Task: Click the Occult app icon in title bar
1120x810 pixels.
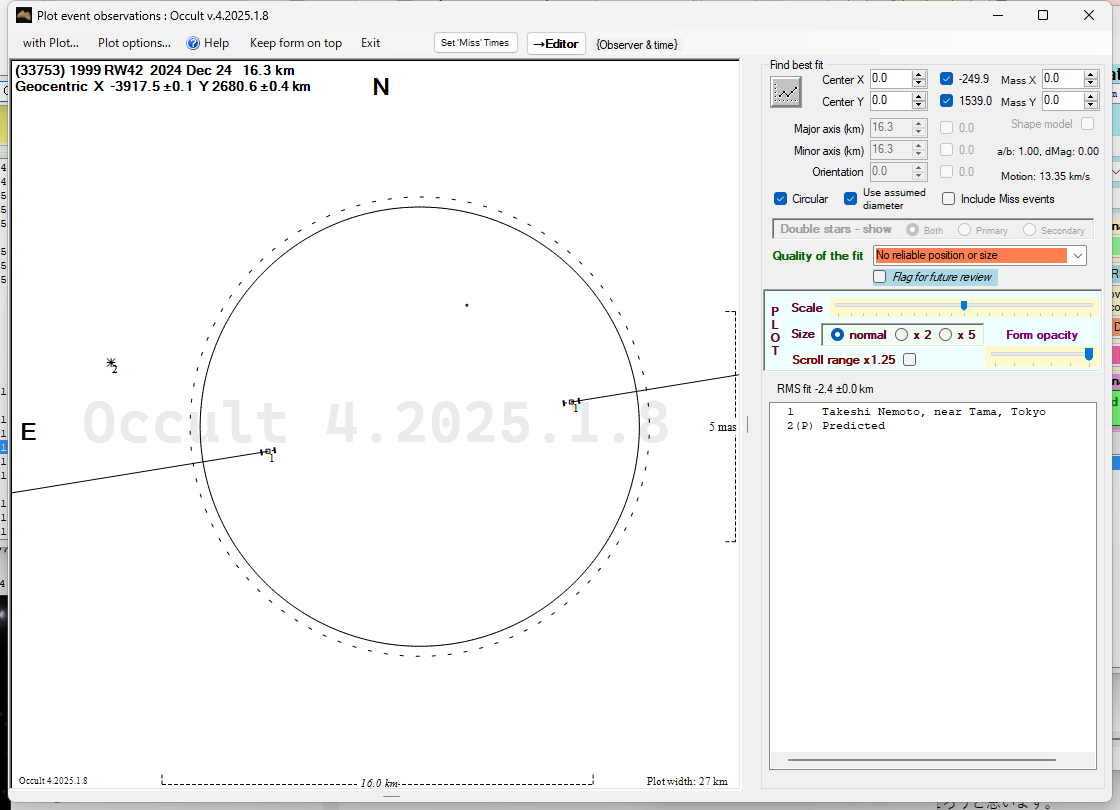Action: coord(24,15)
